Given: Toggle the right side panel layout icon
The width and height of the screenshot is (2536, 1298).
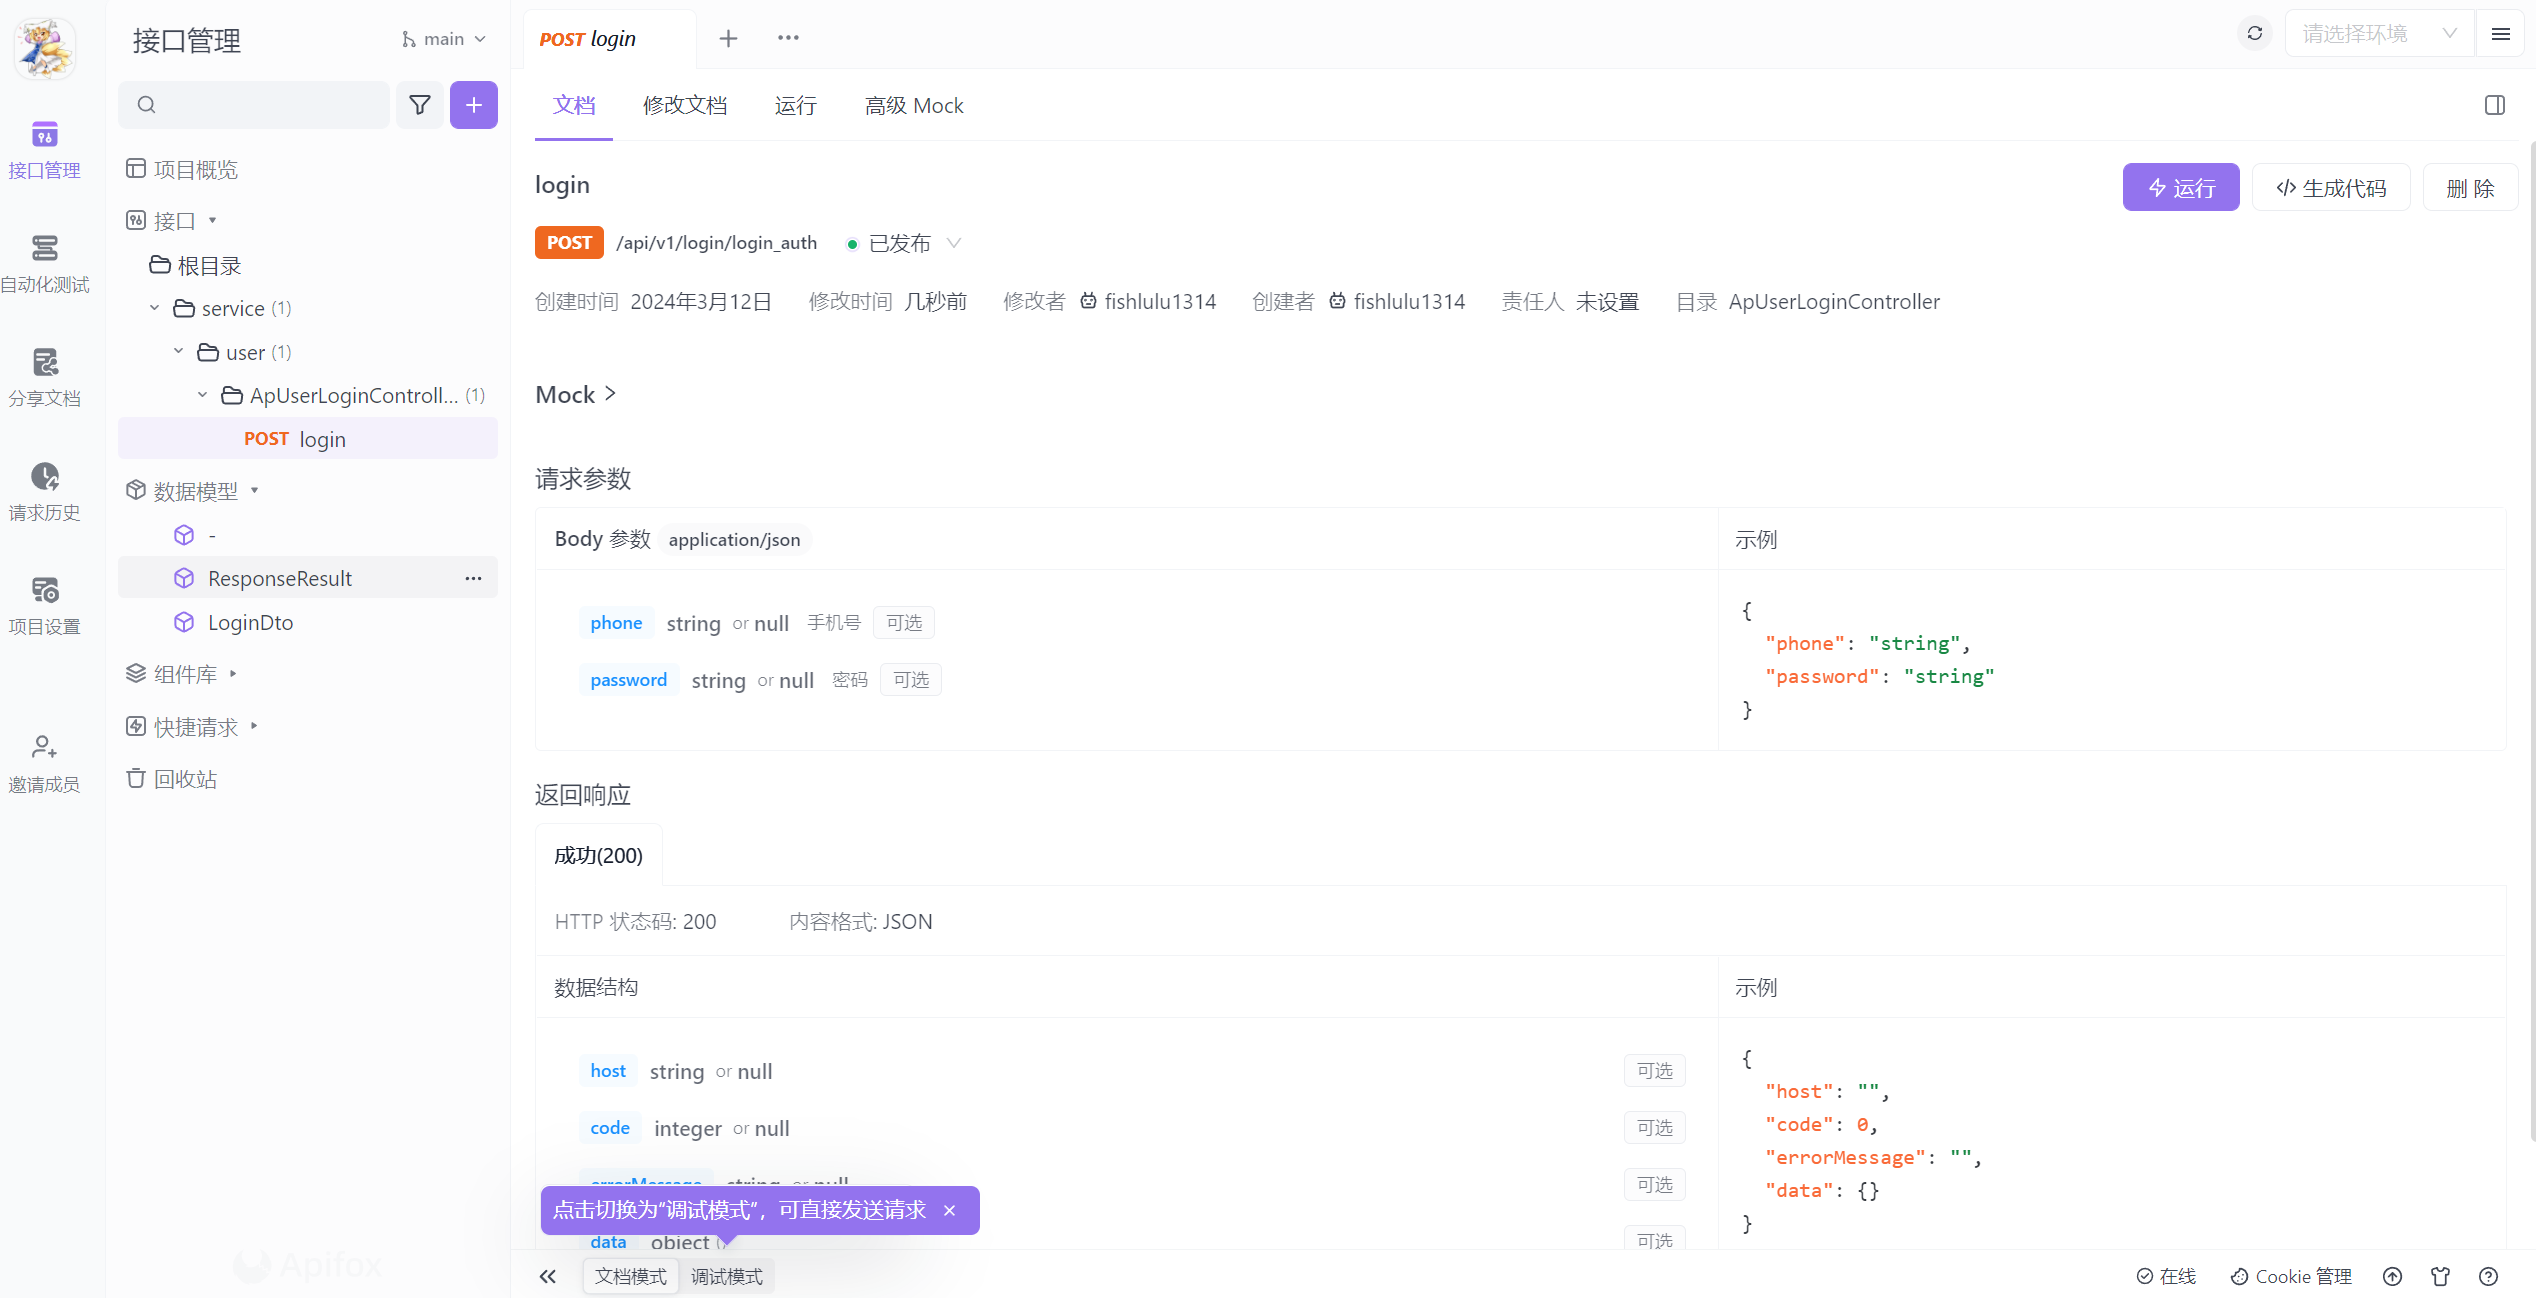Looking at the screenshot, I should click(2494, 105).
